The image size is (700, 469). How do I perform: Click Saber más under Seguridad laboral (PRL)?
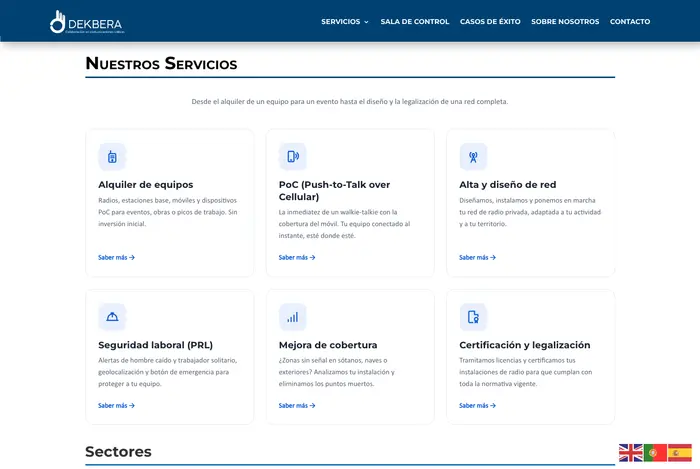(x=117, y=406)
